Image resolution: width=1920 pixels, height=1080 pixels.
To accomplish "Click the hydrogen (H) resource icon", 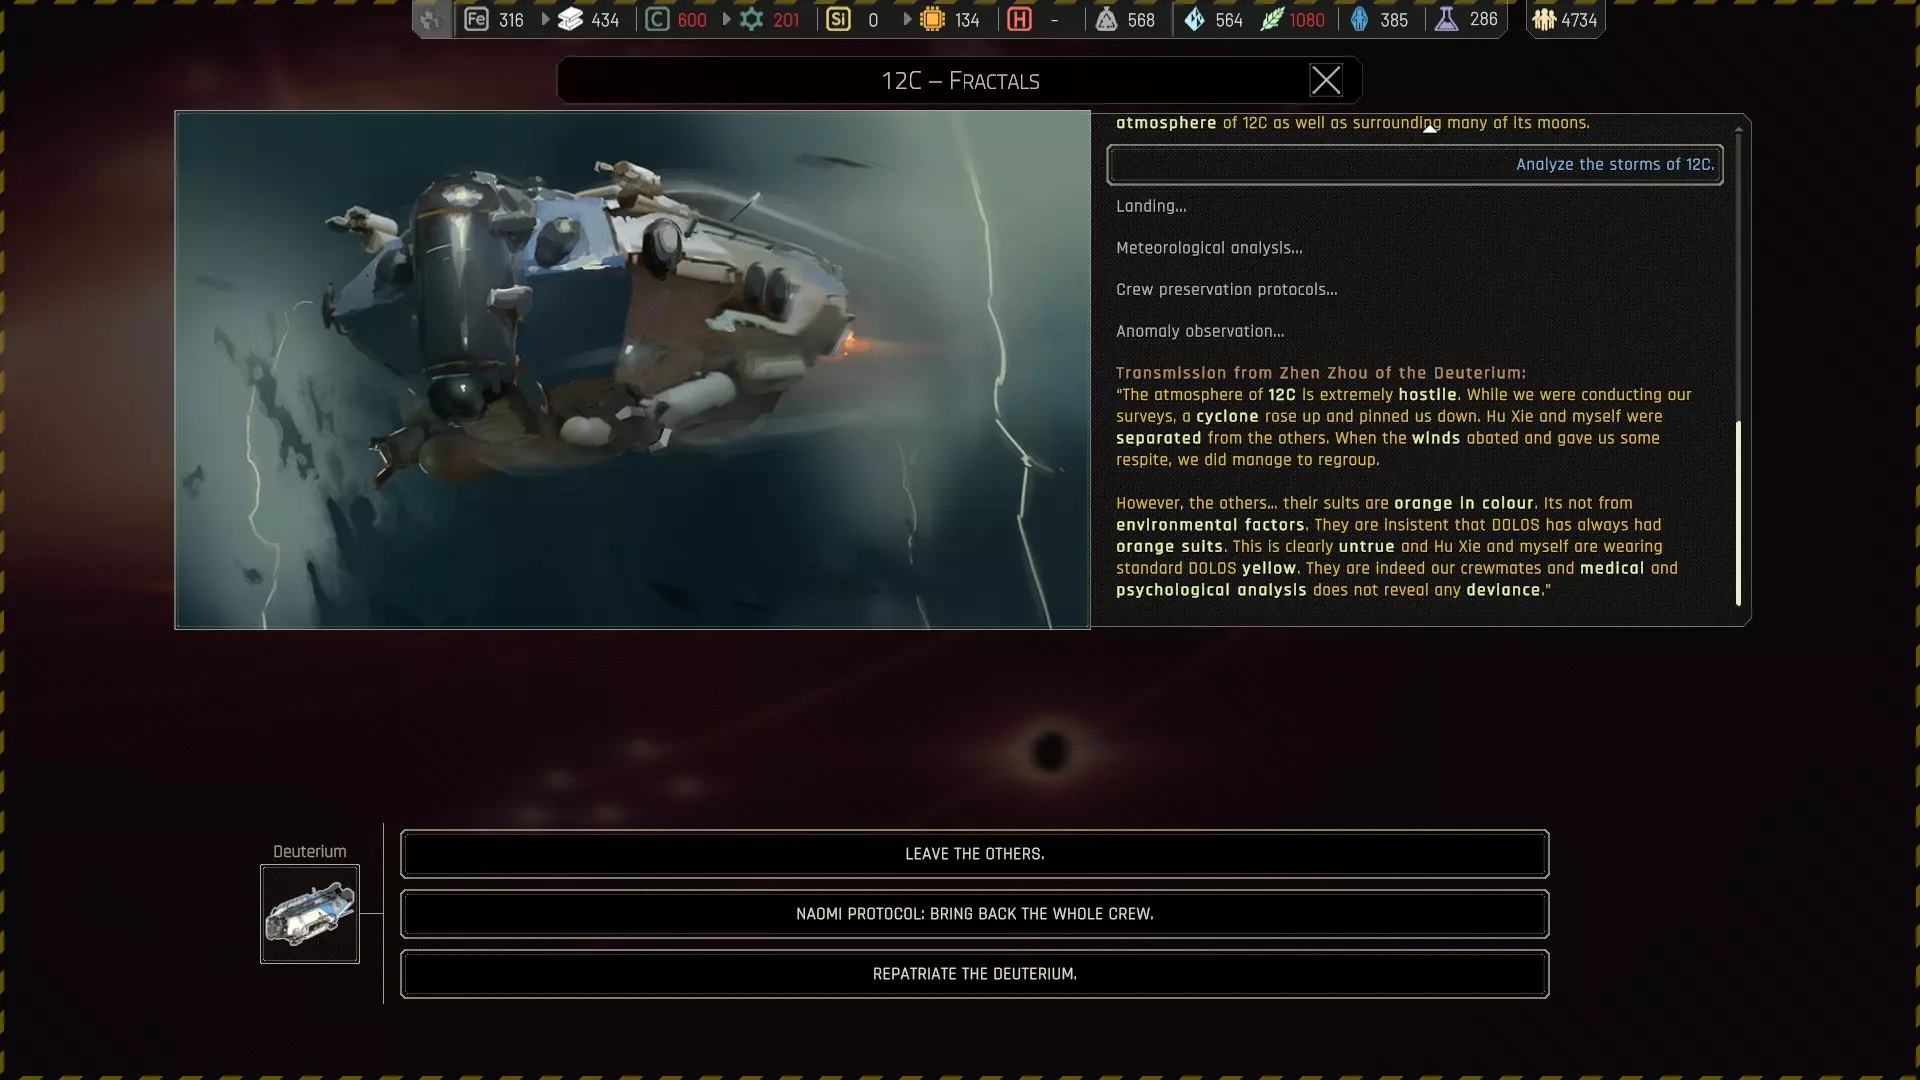I will click(1019, 19).
